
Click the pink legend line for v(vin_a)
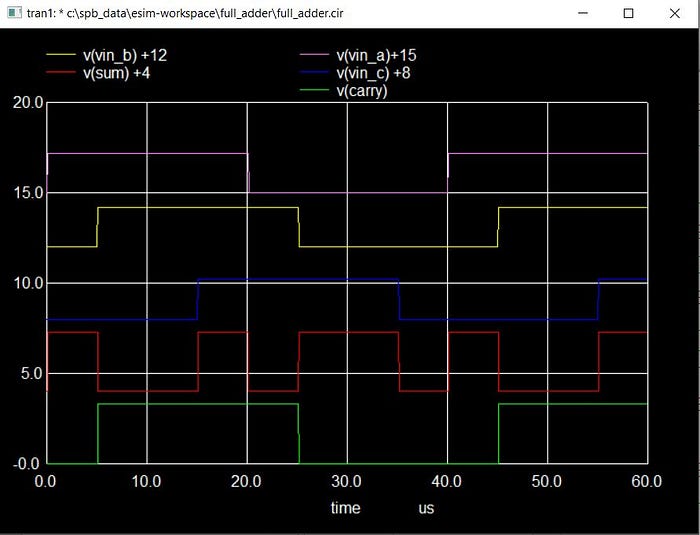[314, 54]
